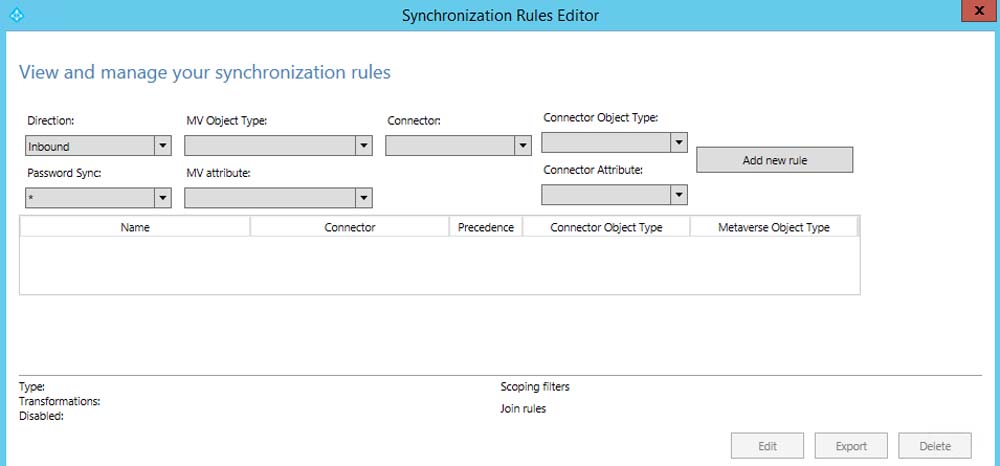Click the Azure AD Connect app icon

[x=14, y=15]
